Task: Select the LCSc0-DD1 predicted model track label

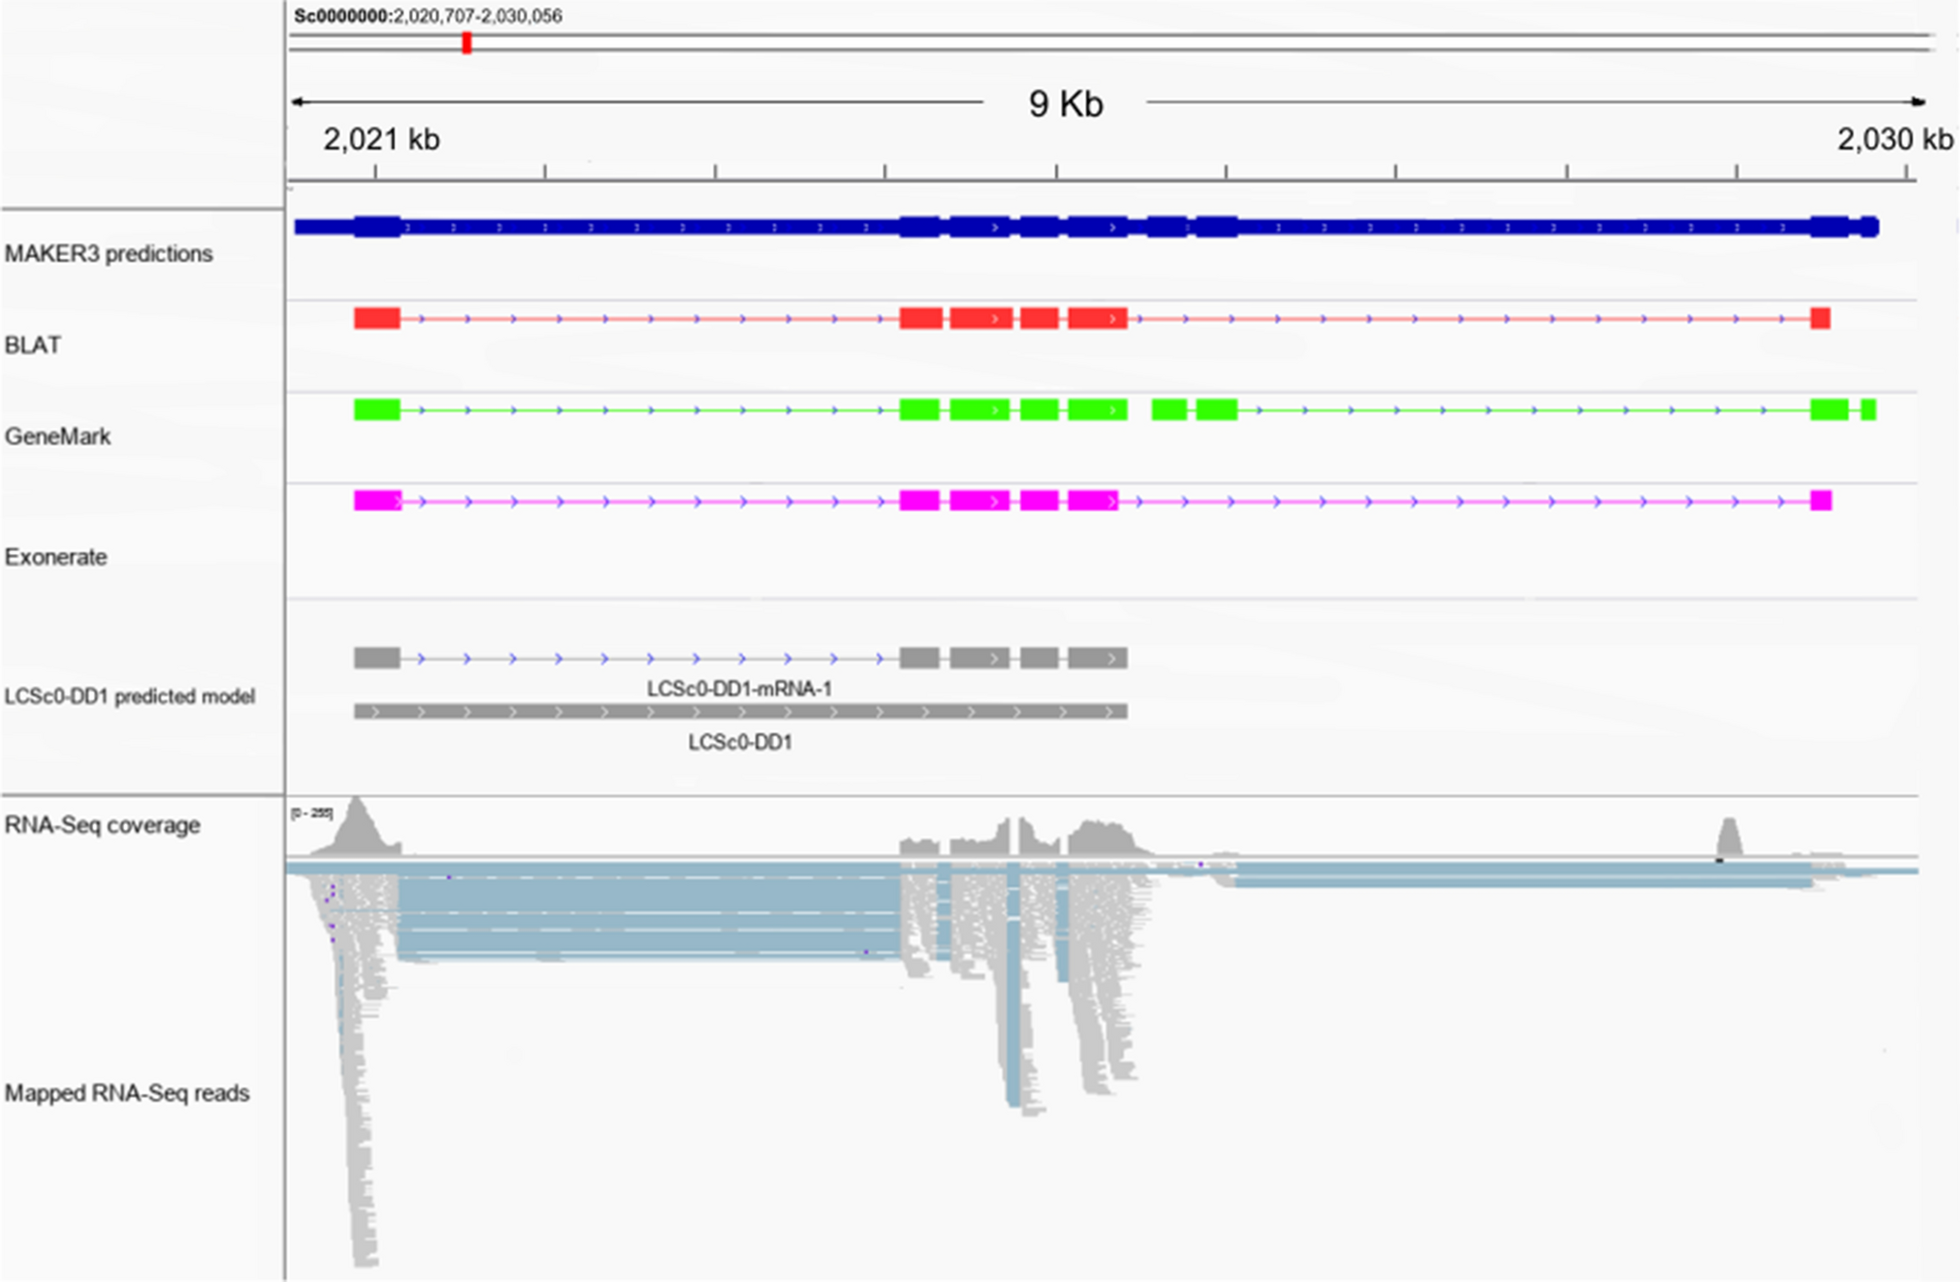Action: point(129,696)
